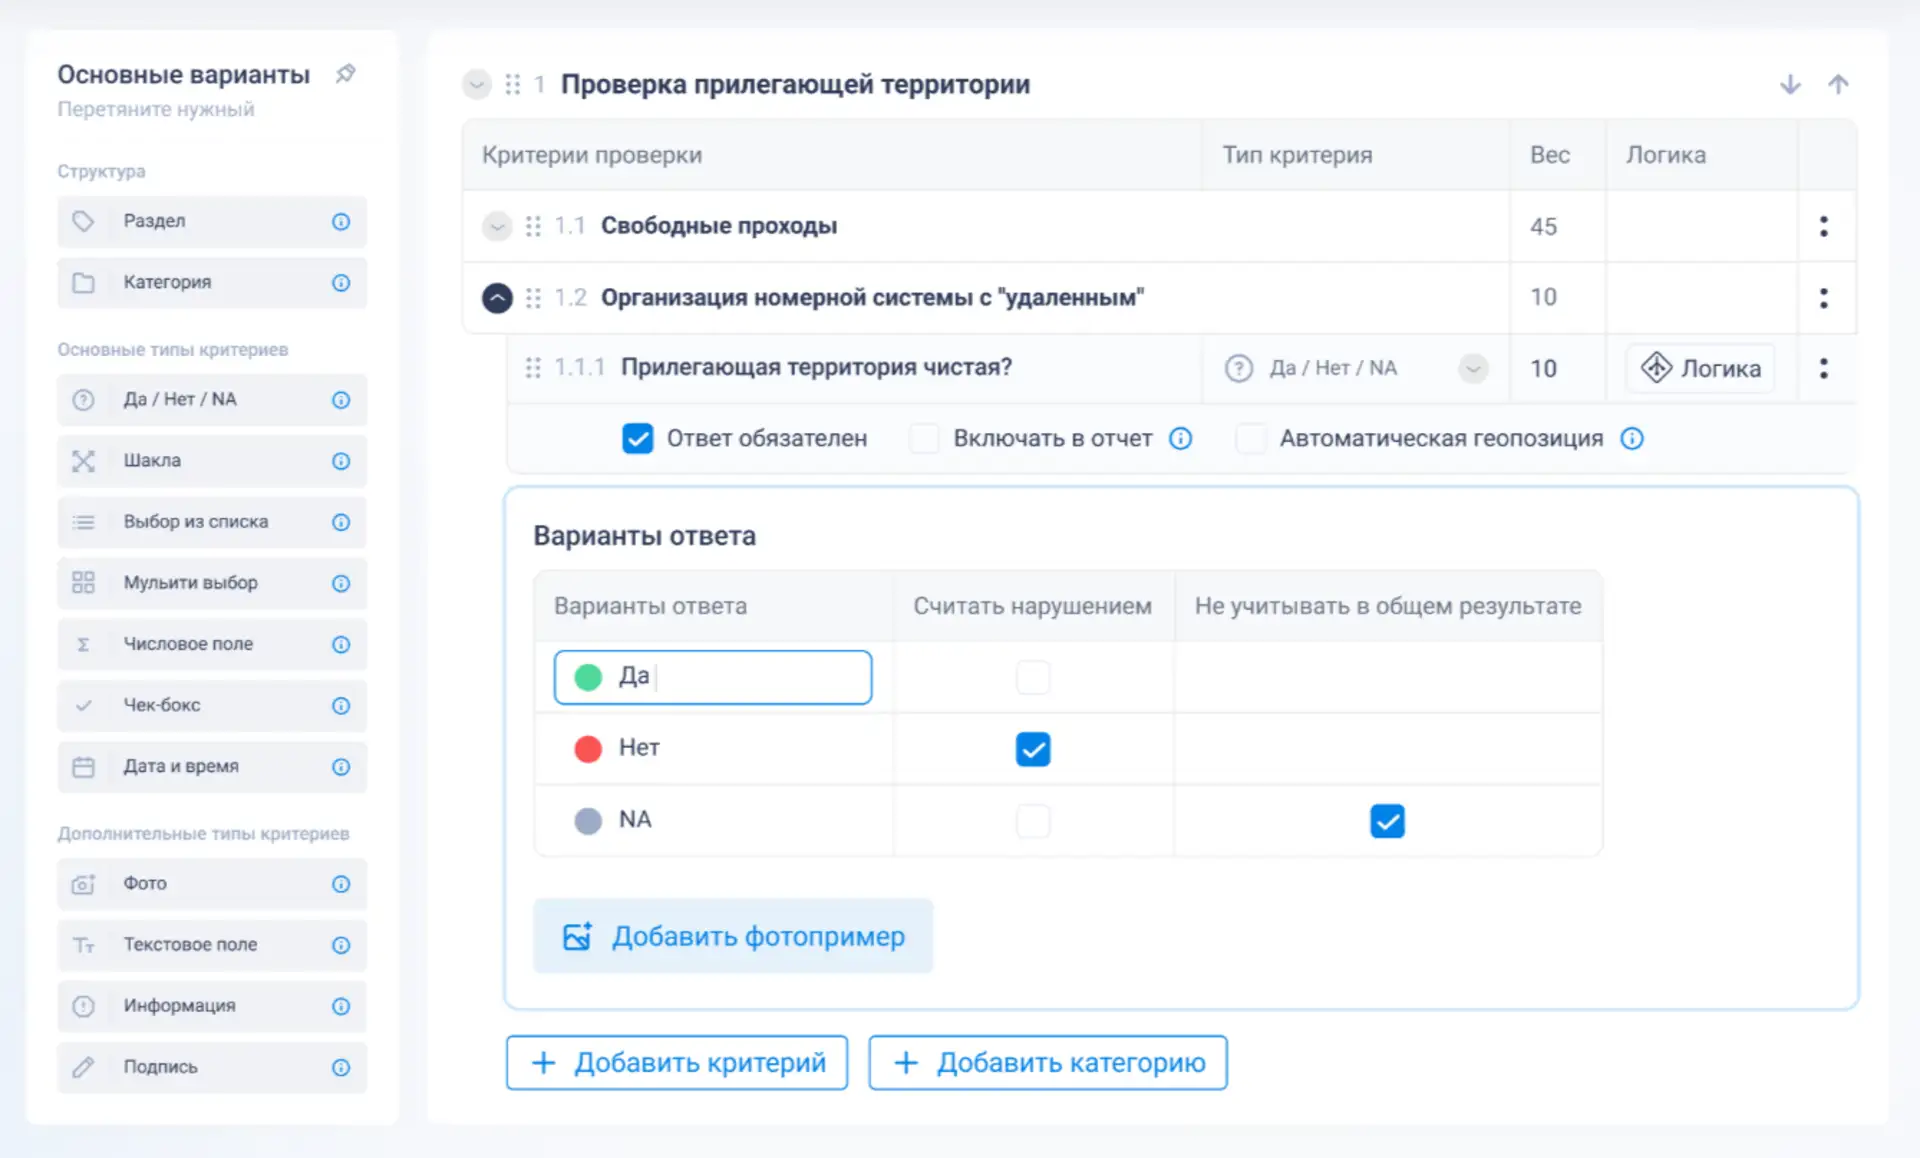Image resolution: width=1920 pixels, height=1158 pixels.
Task: Open info icon for Мульити выбор
Action: coord(341,583)
